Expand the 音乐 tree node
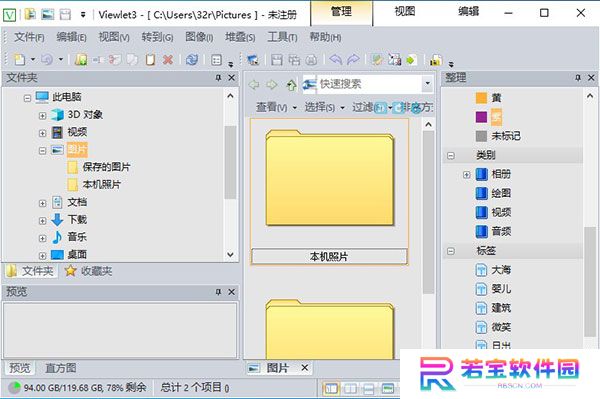The width and height of the screenshot is (600, 399). 42,238
